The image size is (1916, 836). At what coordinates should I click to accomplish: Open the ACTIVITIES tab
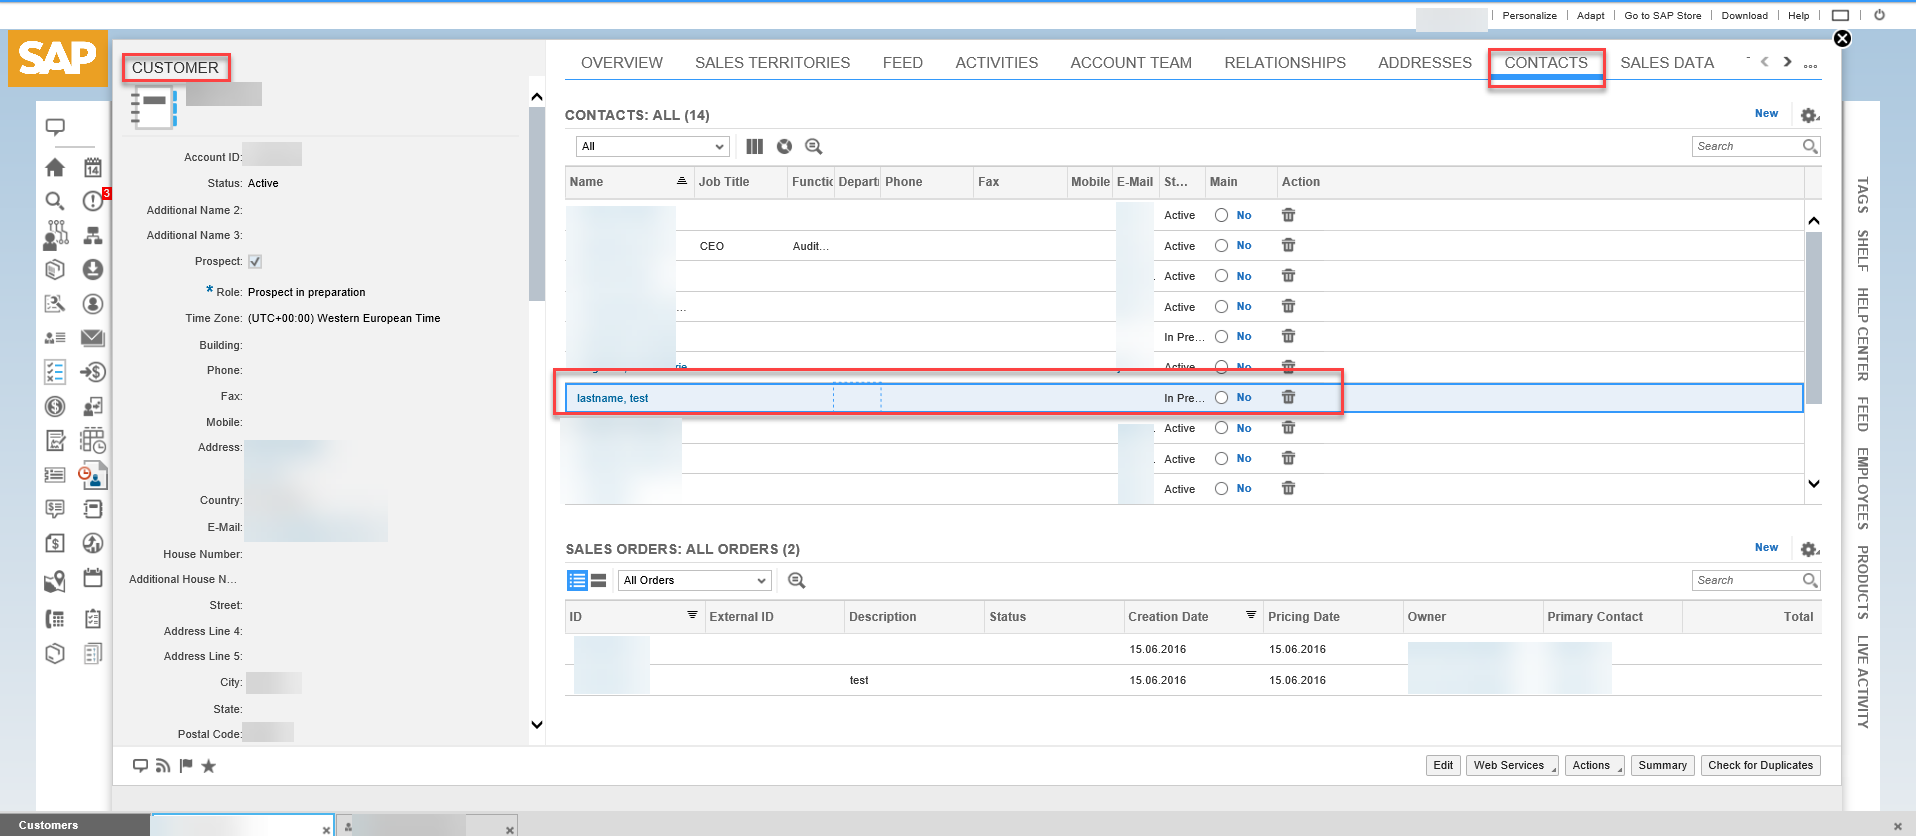pyautogui.click(x=997, y=63)
